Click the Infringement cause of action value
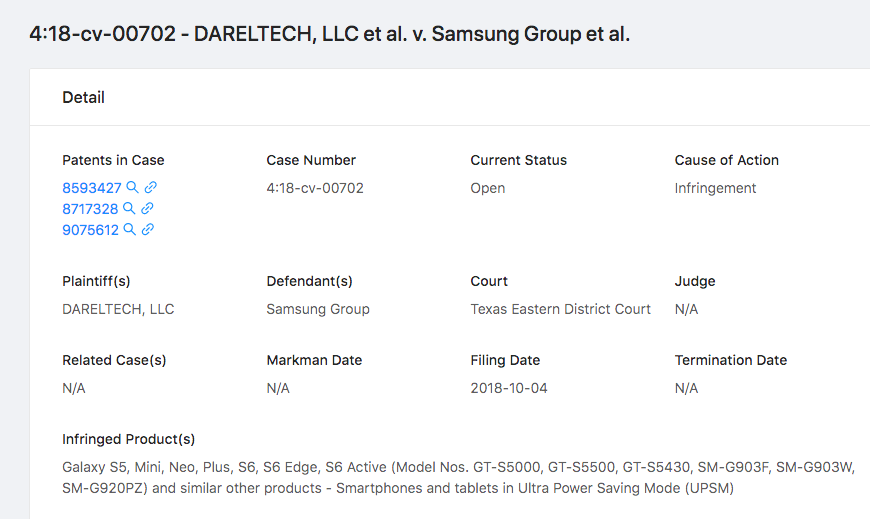Image resolution: width=870 pixels, height=519 pixels. pos(715,188)
